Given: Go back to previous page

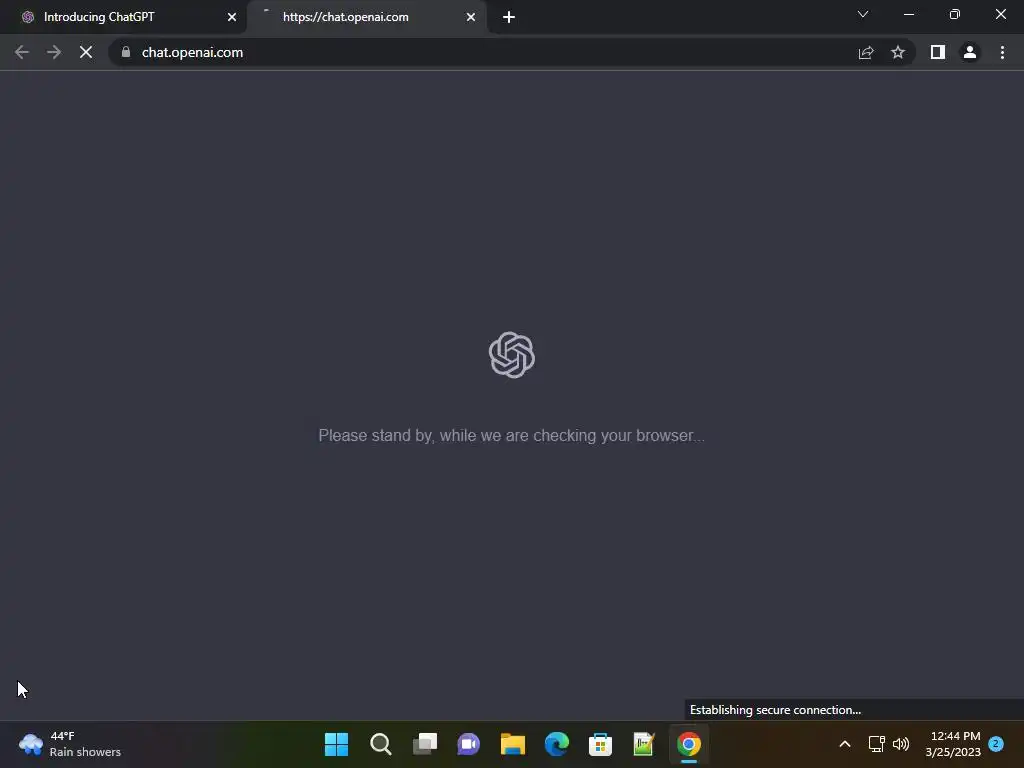Looking at the screenshot, I should coord(22,52).
